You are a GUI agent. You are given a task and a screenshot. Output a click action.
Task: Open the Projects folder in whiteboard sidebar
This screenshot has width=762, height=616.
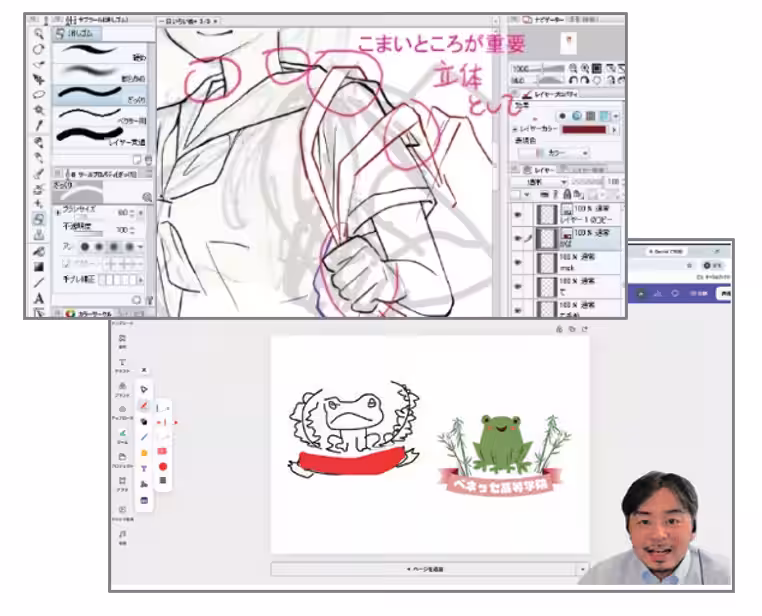[x=122, y=460]
